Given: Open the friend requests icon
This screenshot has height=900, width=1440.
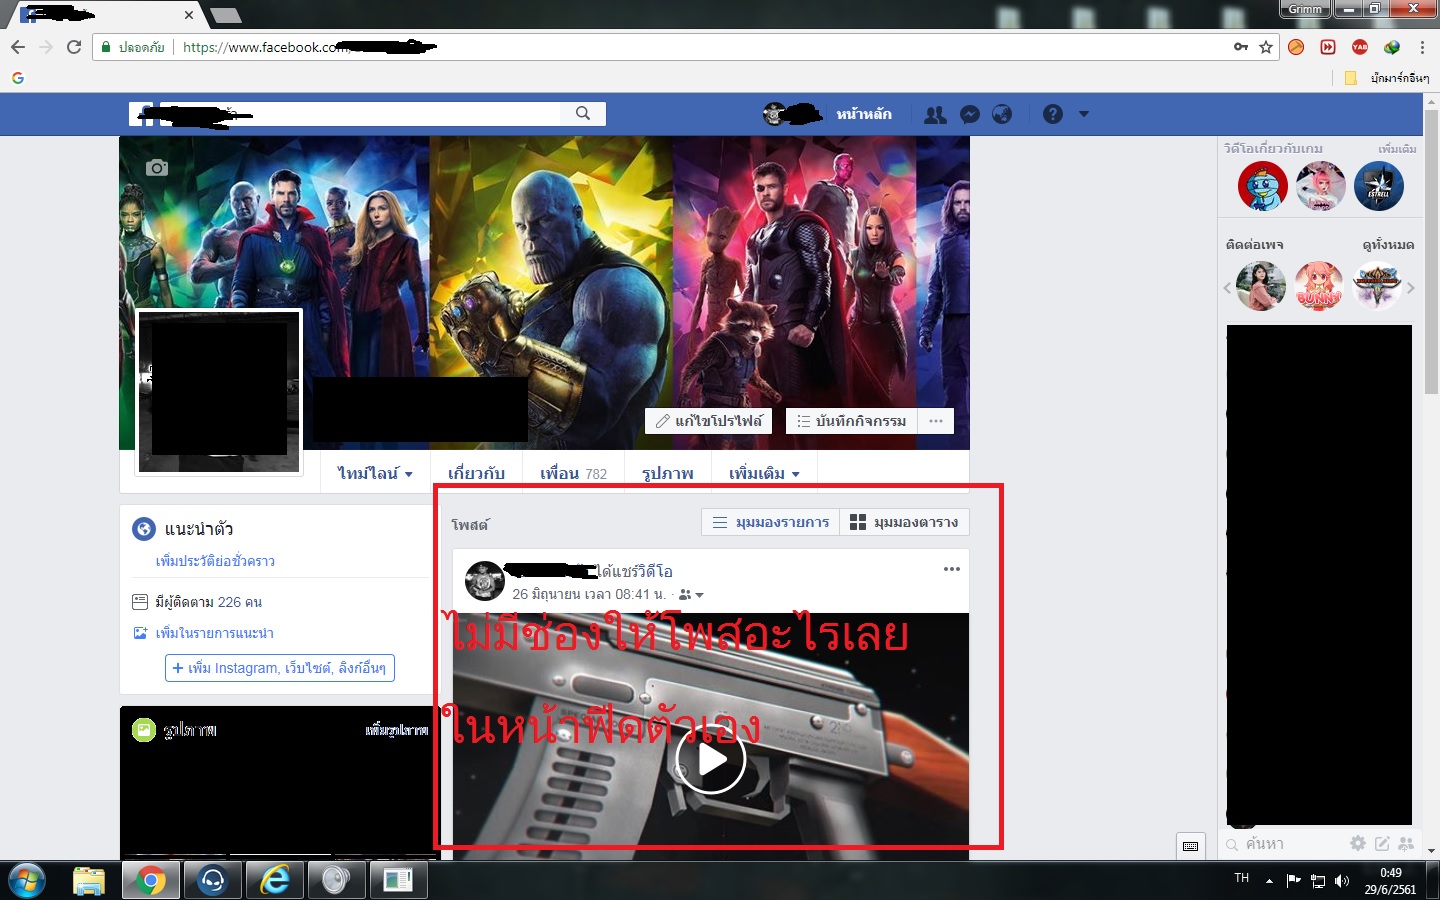Looking at the screenshot, I should 935,115.
